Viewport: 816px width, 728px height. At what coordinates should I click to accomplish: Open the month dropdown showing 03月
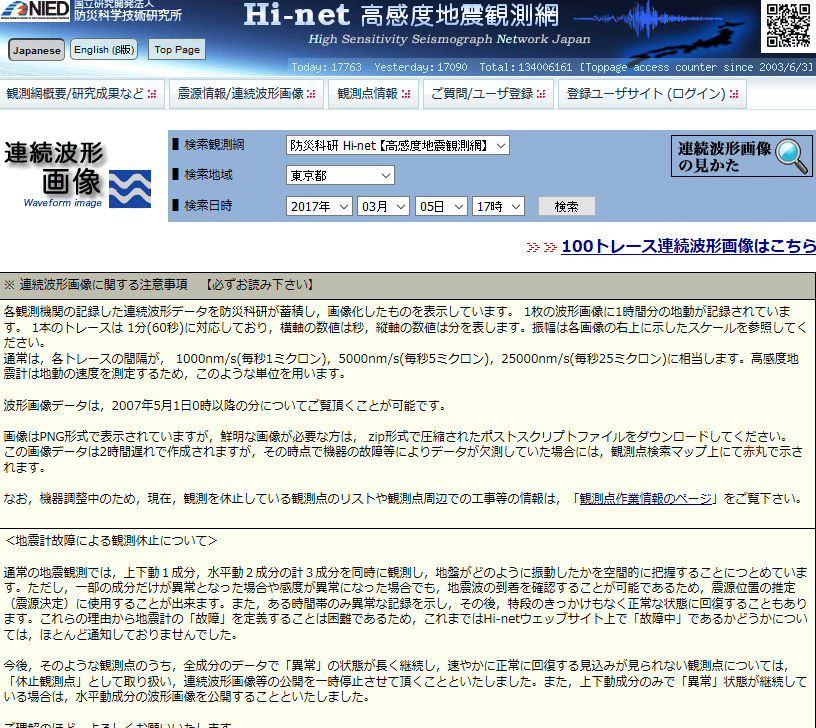pos(384,206)
